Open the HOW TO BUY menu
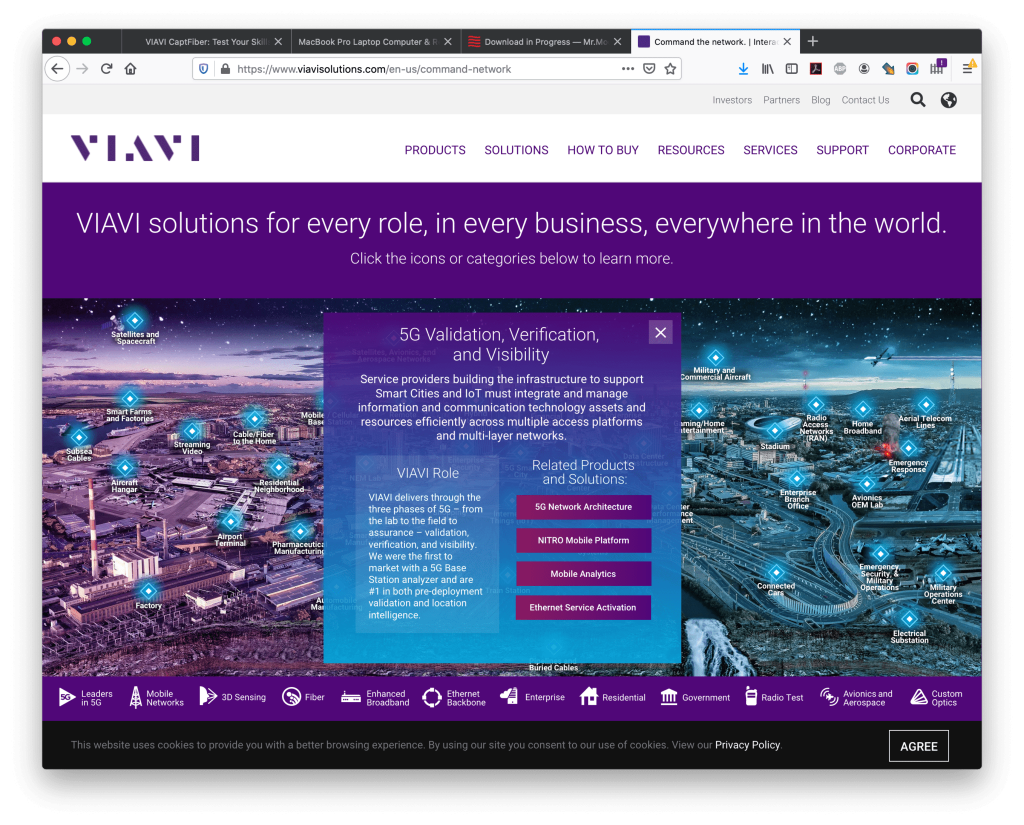 click(x=603, y=150)
